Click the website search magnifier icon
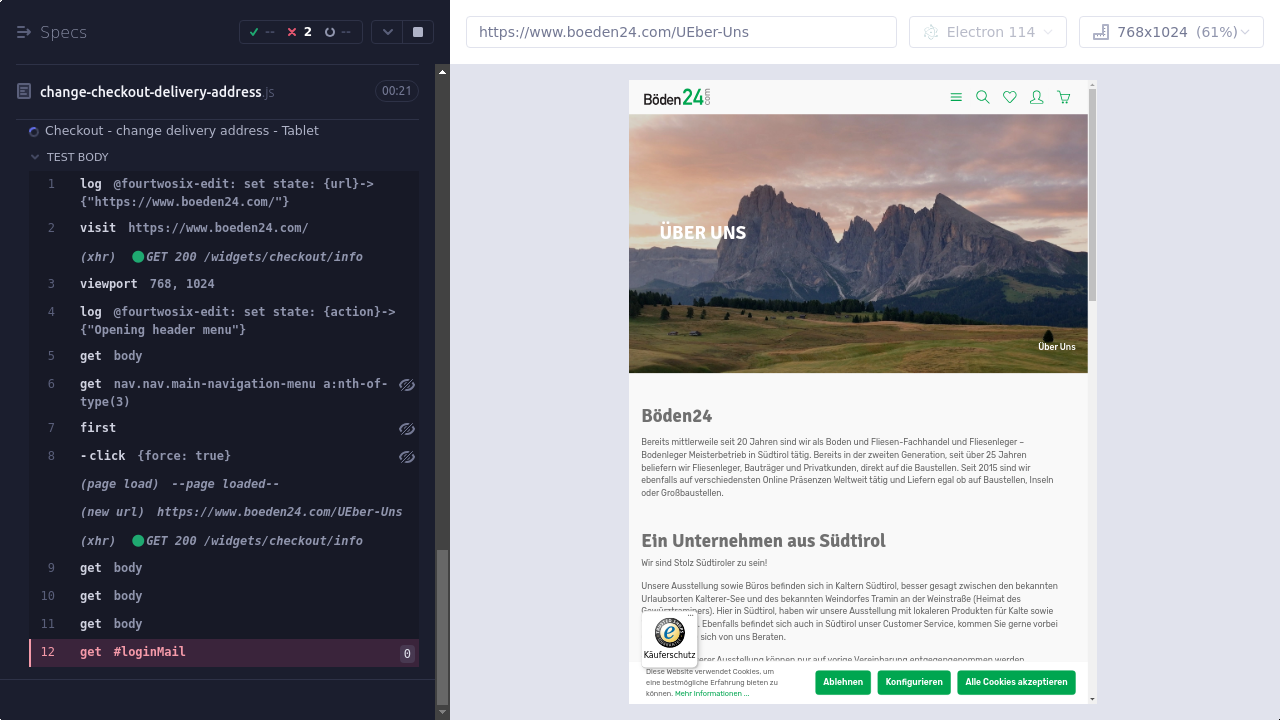Image resolution: width=1280 pixels, height=720 pixels. 982,97
